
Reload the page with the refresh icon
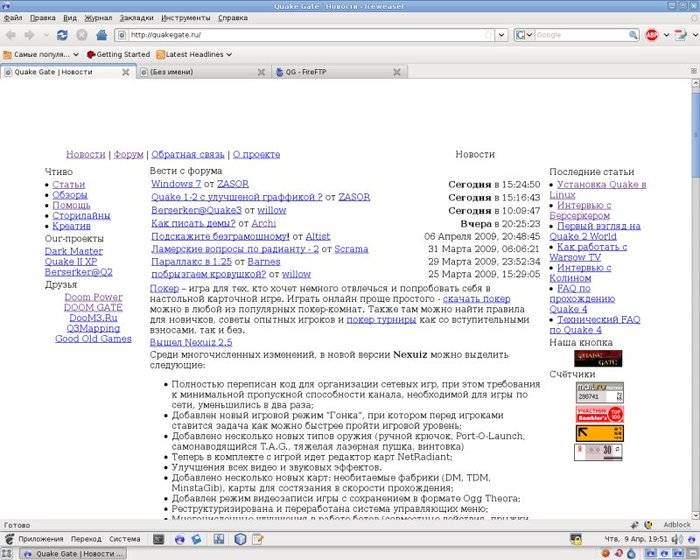(62, 35)
